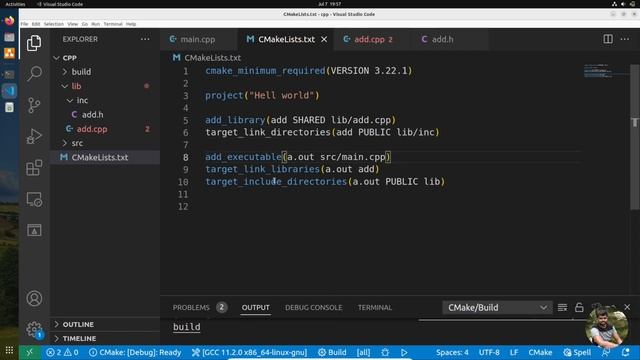Click the remote window status bar icon
The width and height of the screenshot is (640, 360).
[x=30, y=353]
